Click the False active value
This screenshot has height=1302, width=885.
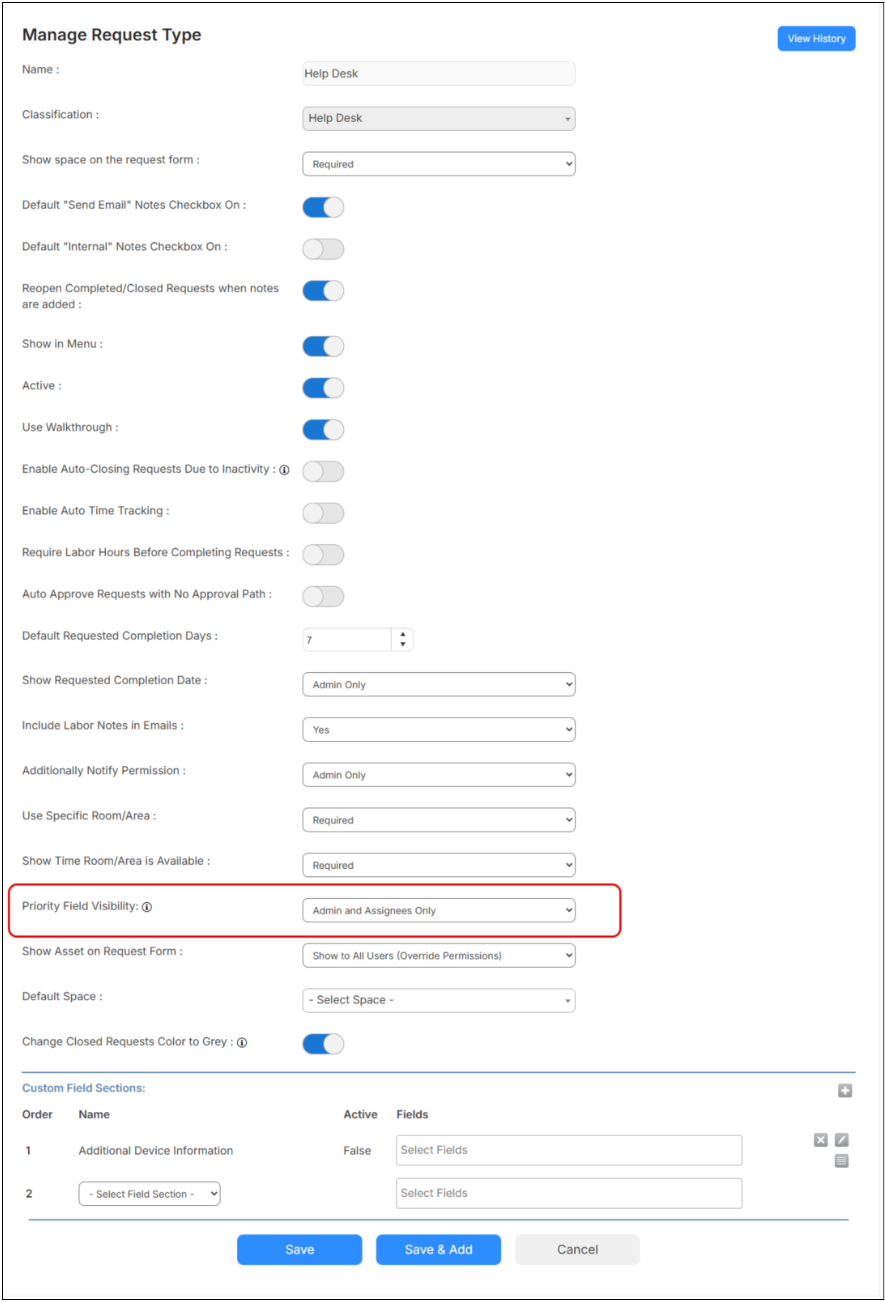pyautogui.click(x=357, y=1151)
